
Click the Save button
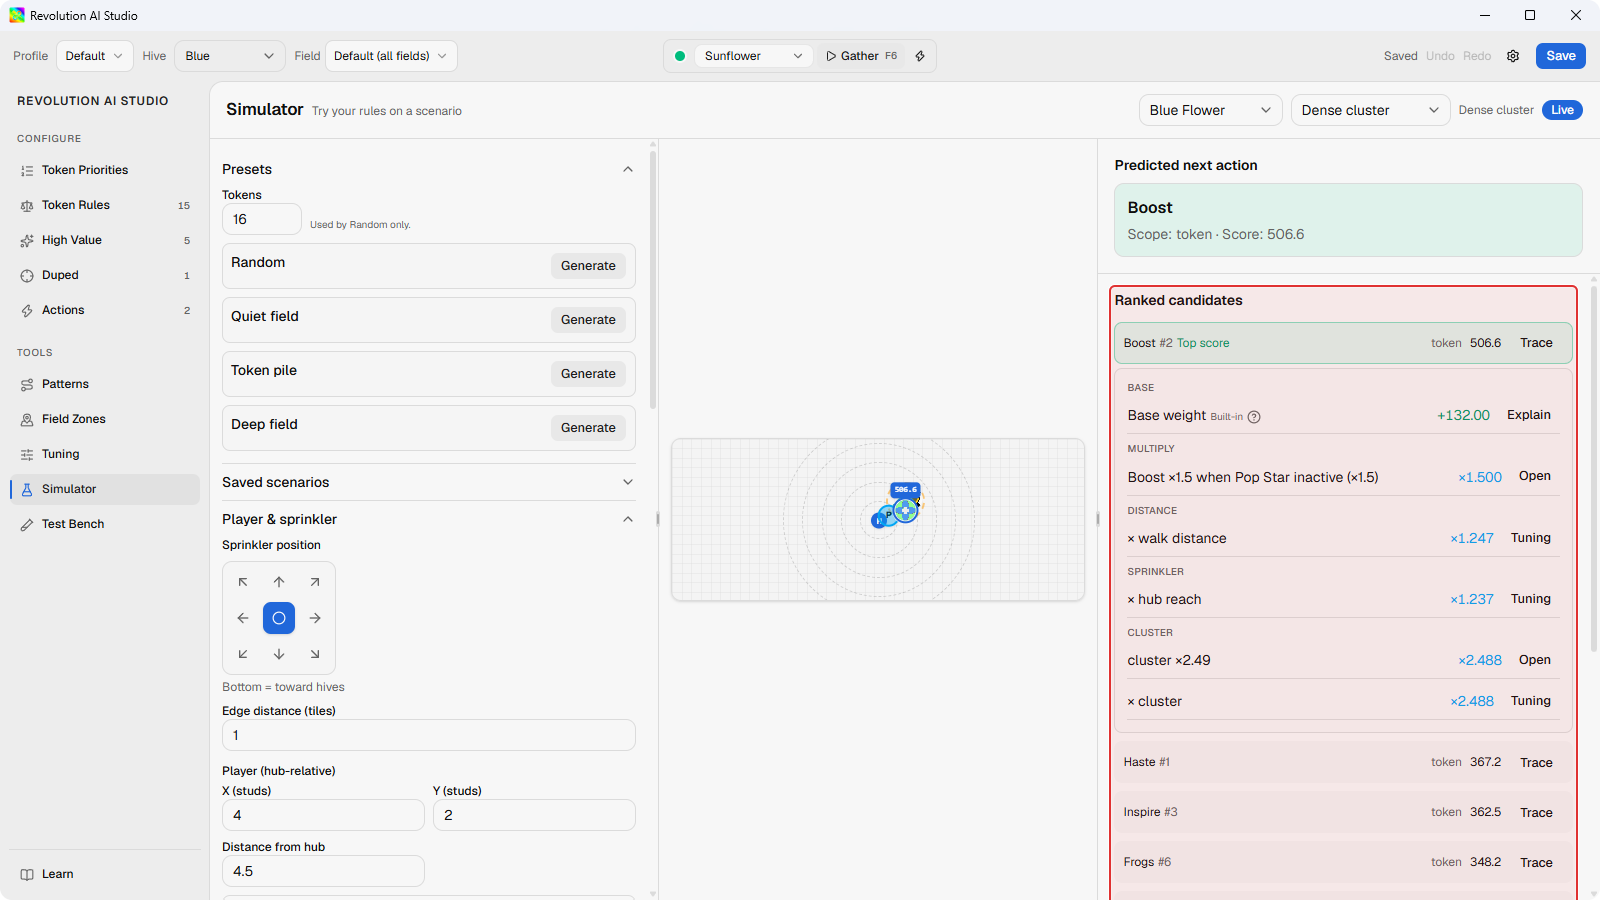click(1561, 56)
